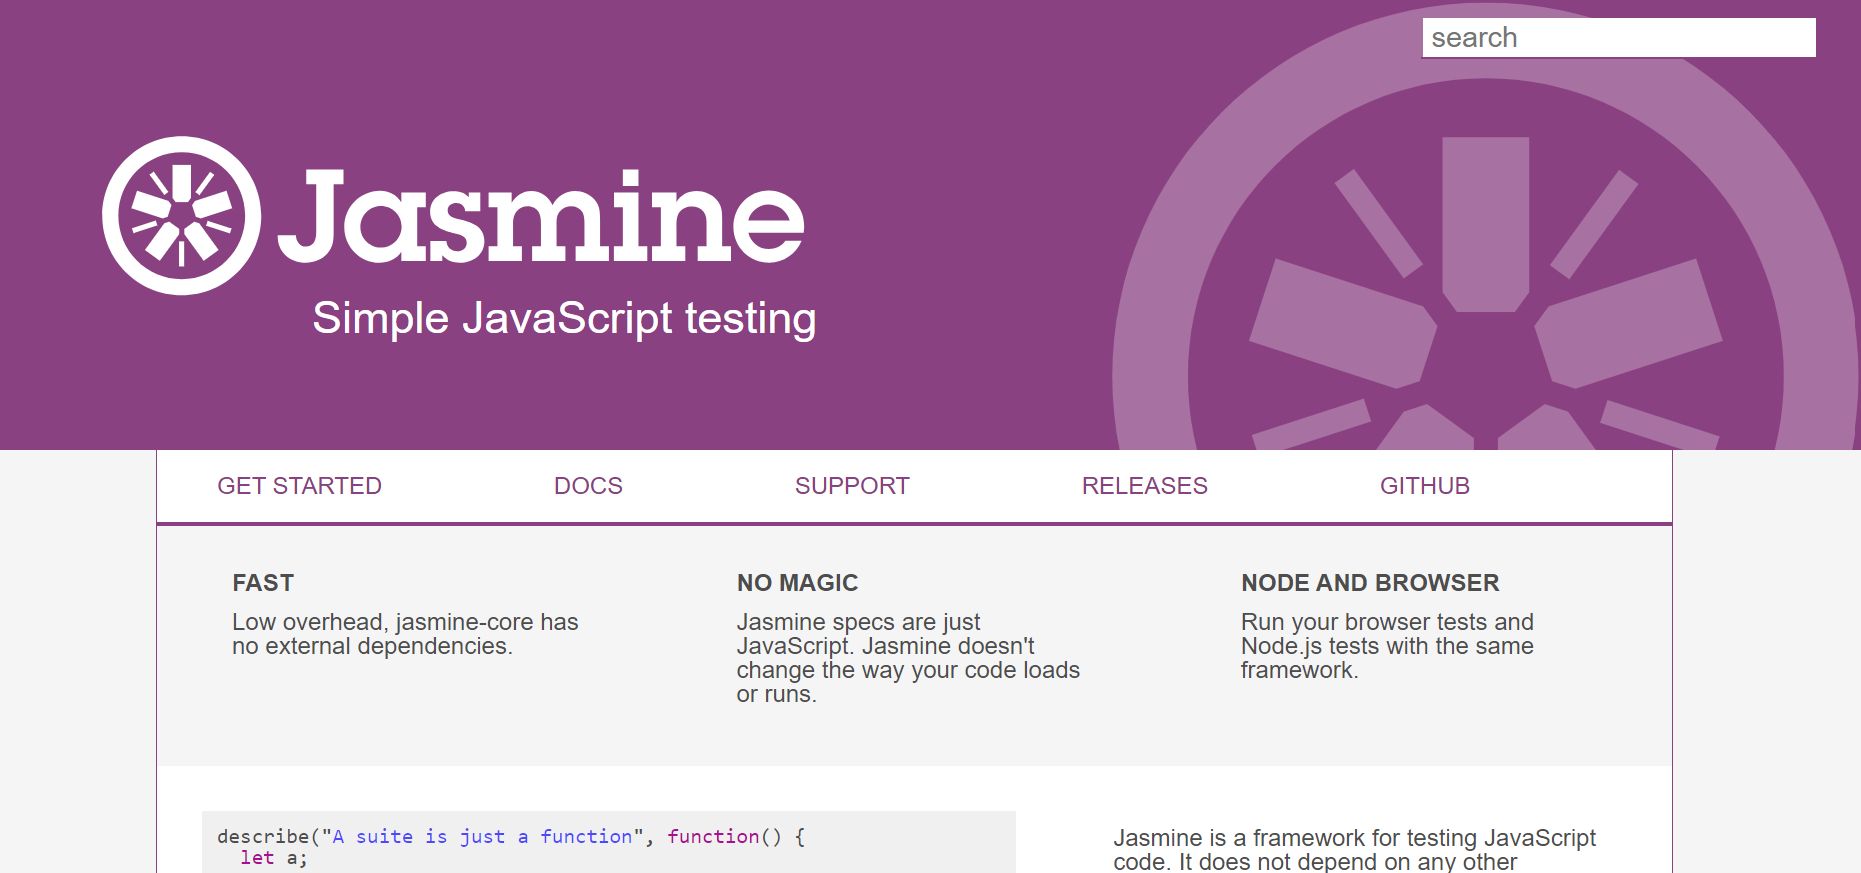Click the circular Jasmine flower logo icon
The height and width of the screenshot is (873, 1861).
click(x=181, y=216)
